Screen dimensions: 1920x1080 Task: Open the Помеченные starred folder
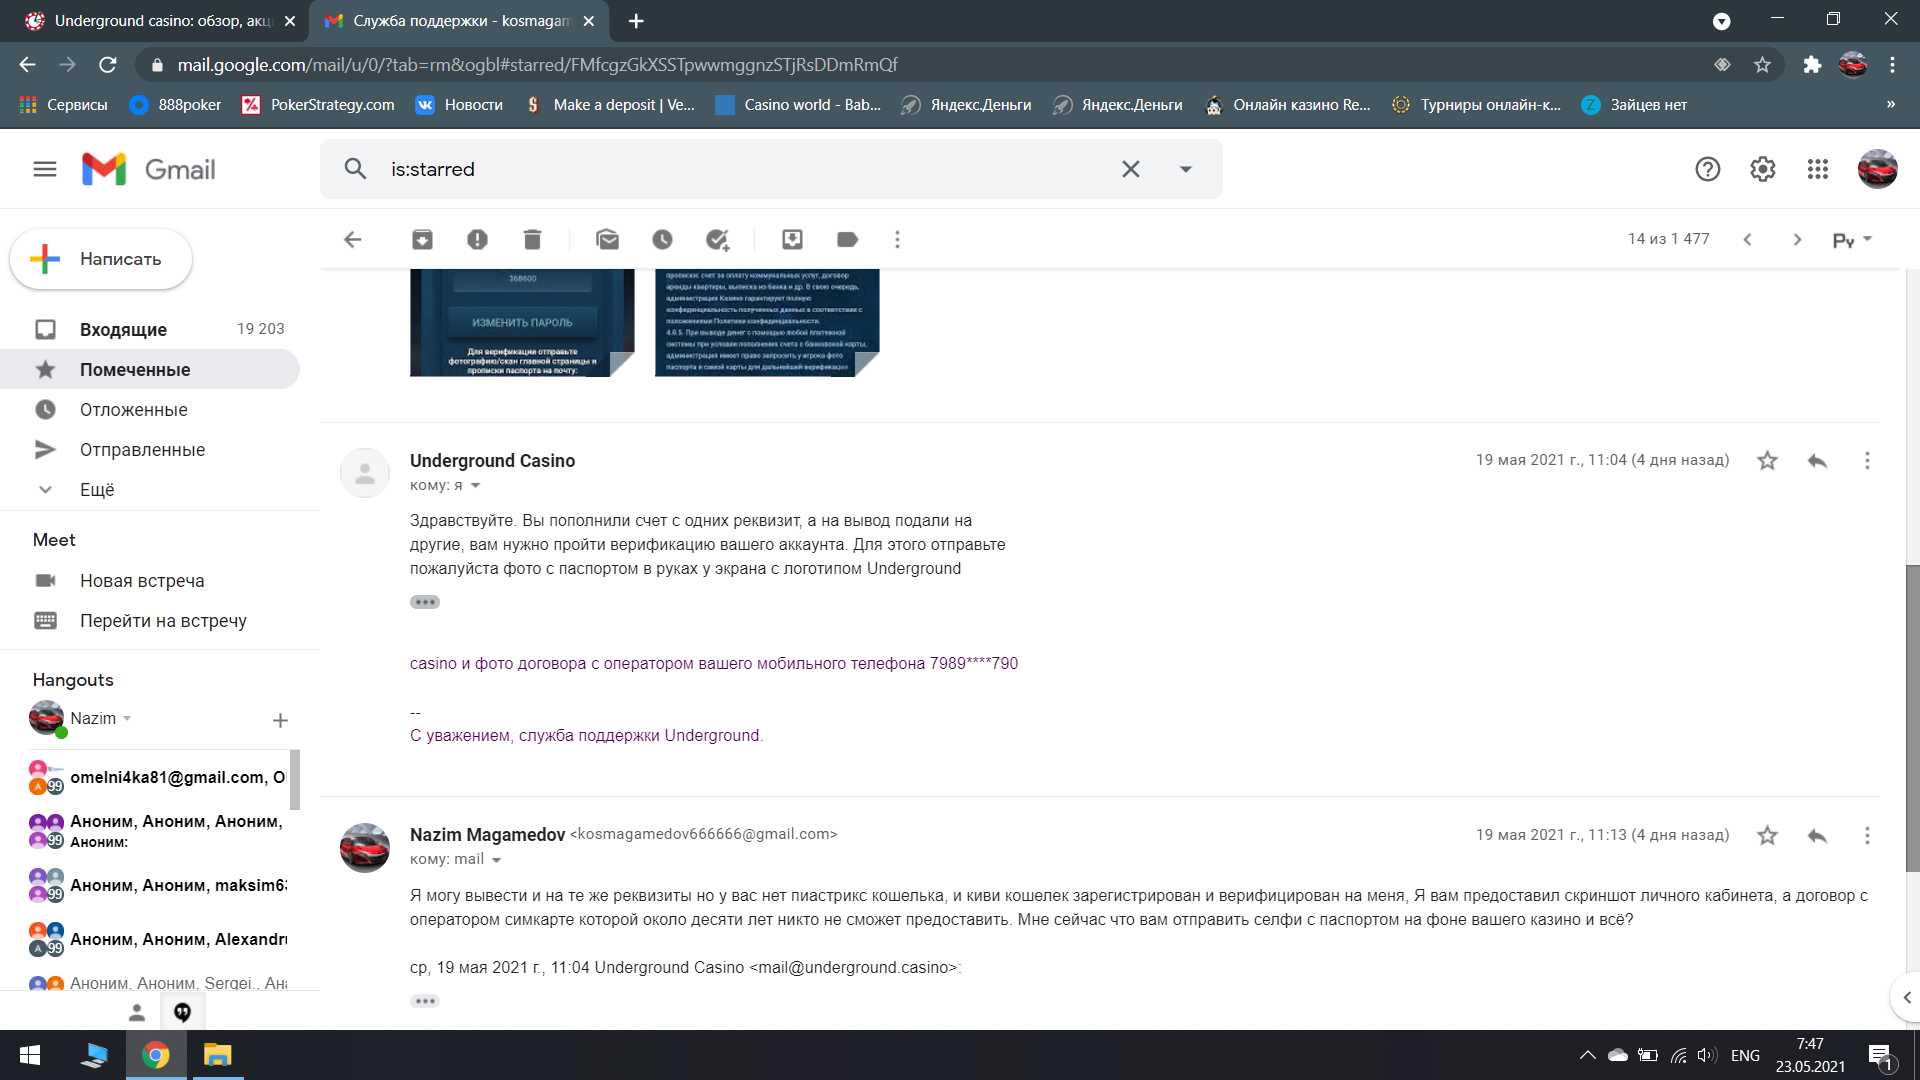click(x=150, y=369)
